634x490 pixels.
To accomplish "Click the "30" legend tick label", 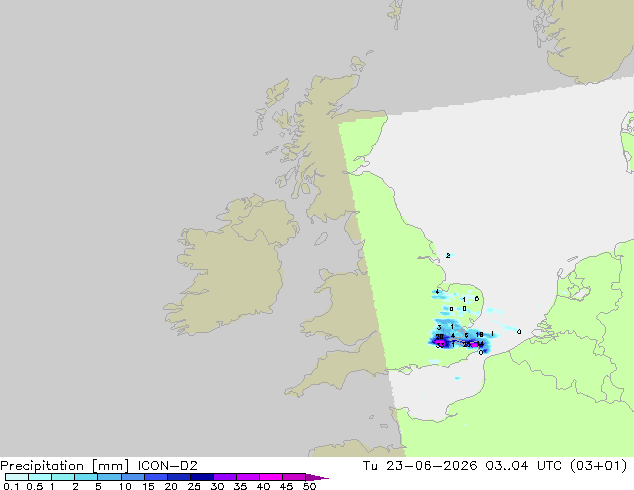I will [217, 486].
